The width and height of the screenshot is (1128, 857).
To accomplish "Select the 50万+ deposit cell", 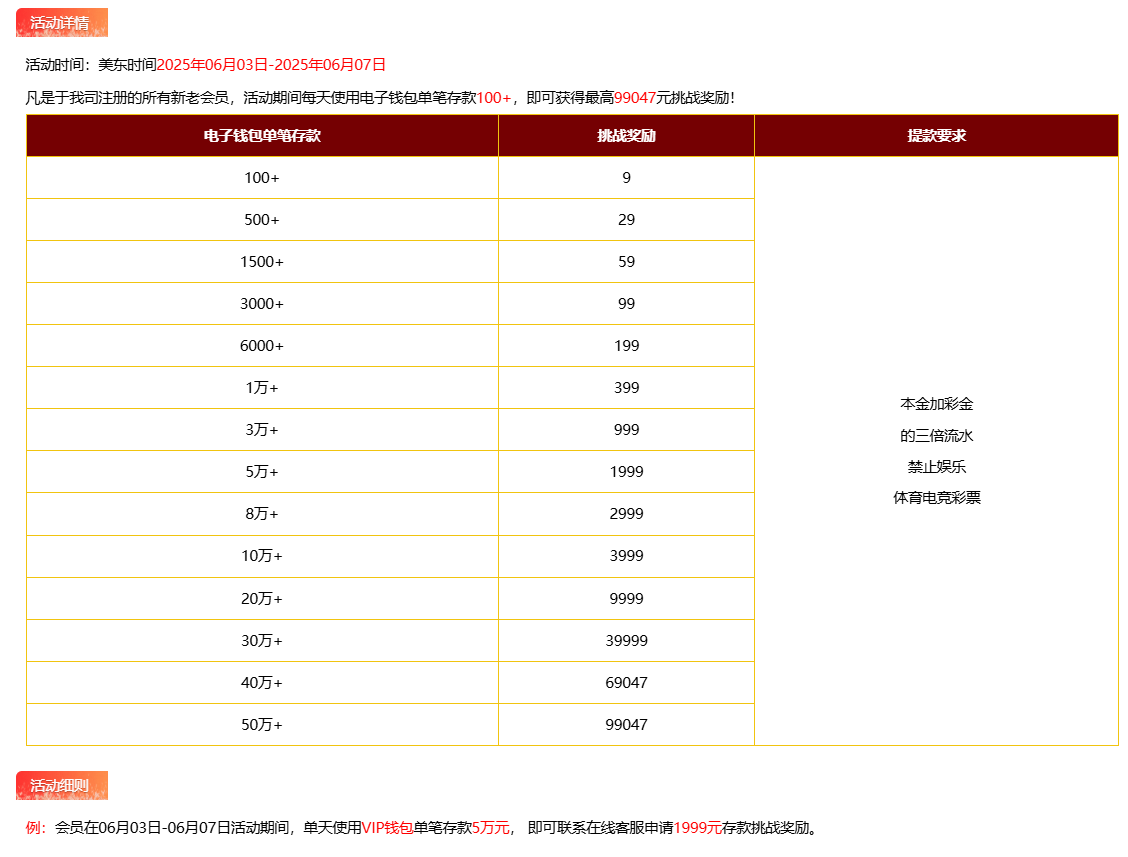I will (x=262, y=725).
